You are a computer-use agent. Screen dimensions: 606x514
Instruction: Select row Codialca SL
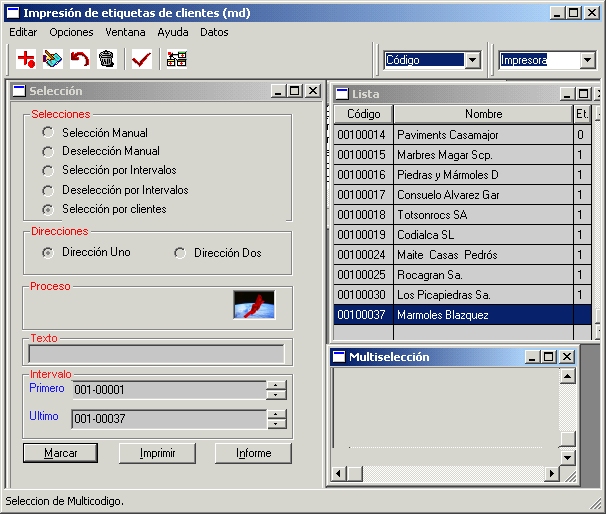pos(462,235)
